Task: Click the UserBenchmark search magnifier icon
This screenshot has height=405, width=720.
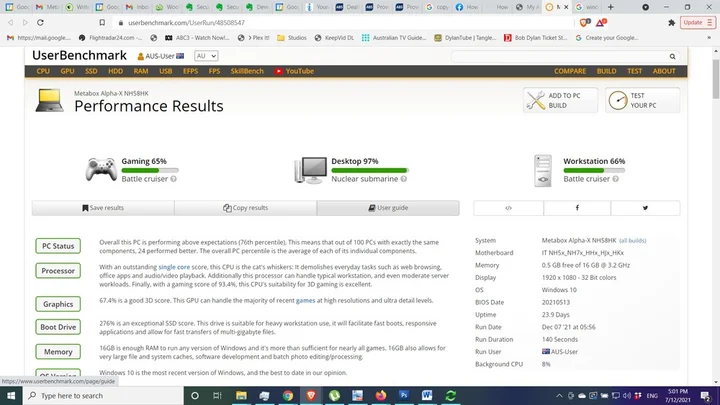Action: coord(672,56)
